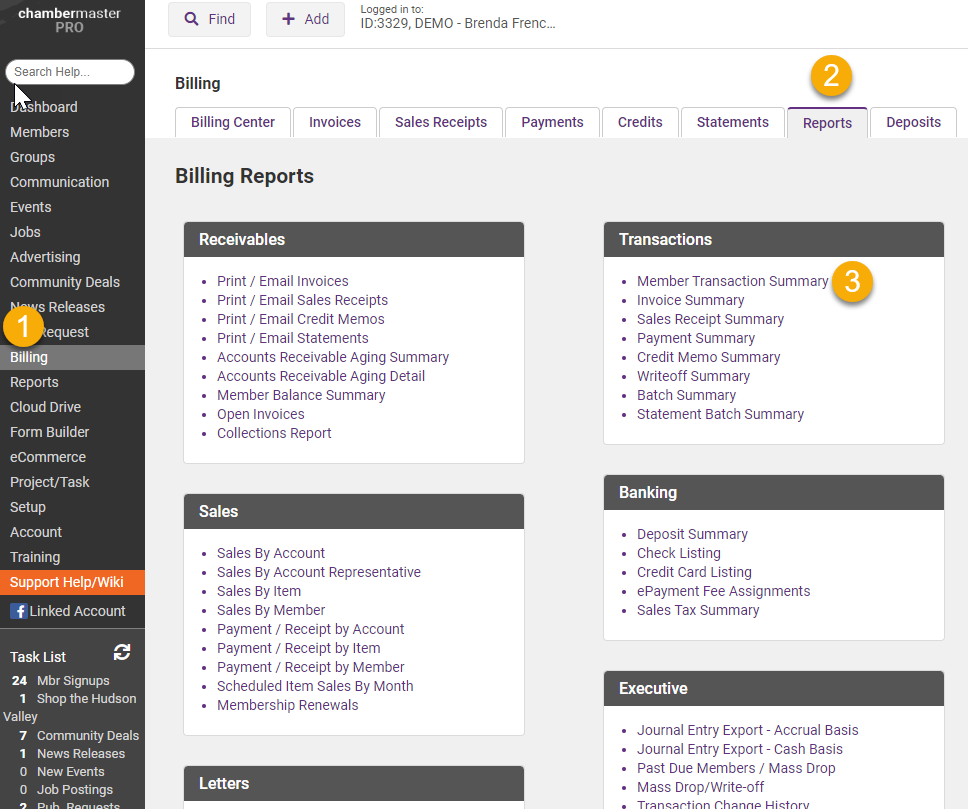Select Setup in the sidebar
Image resolution: width=968 pixels, height=809 pixels.
(31, 506)
